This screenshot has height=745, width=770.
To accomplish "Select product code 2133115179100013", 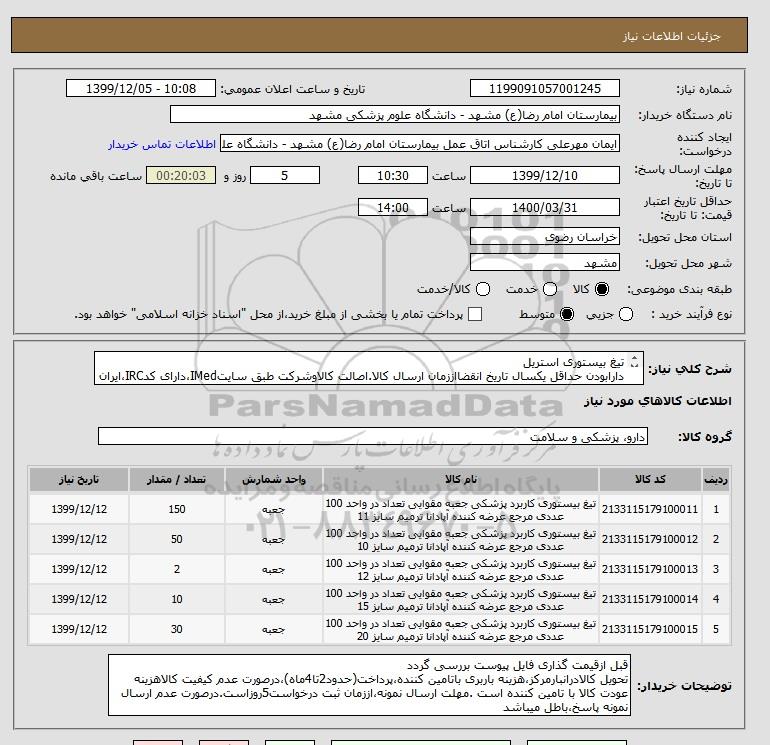I will coord(650,569).
